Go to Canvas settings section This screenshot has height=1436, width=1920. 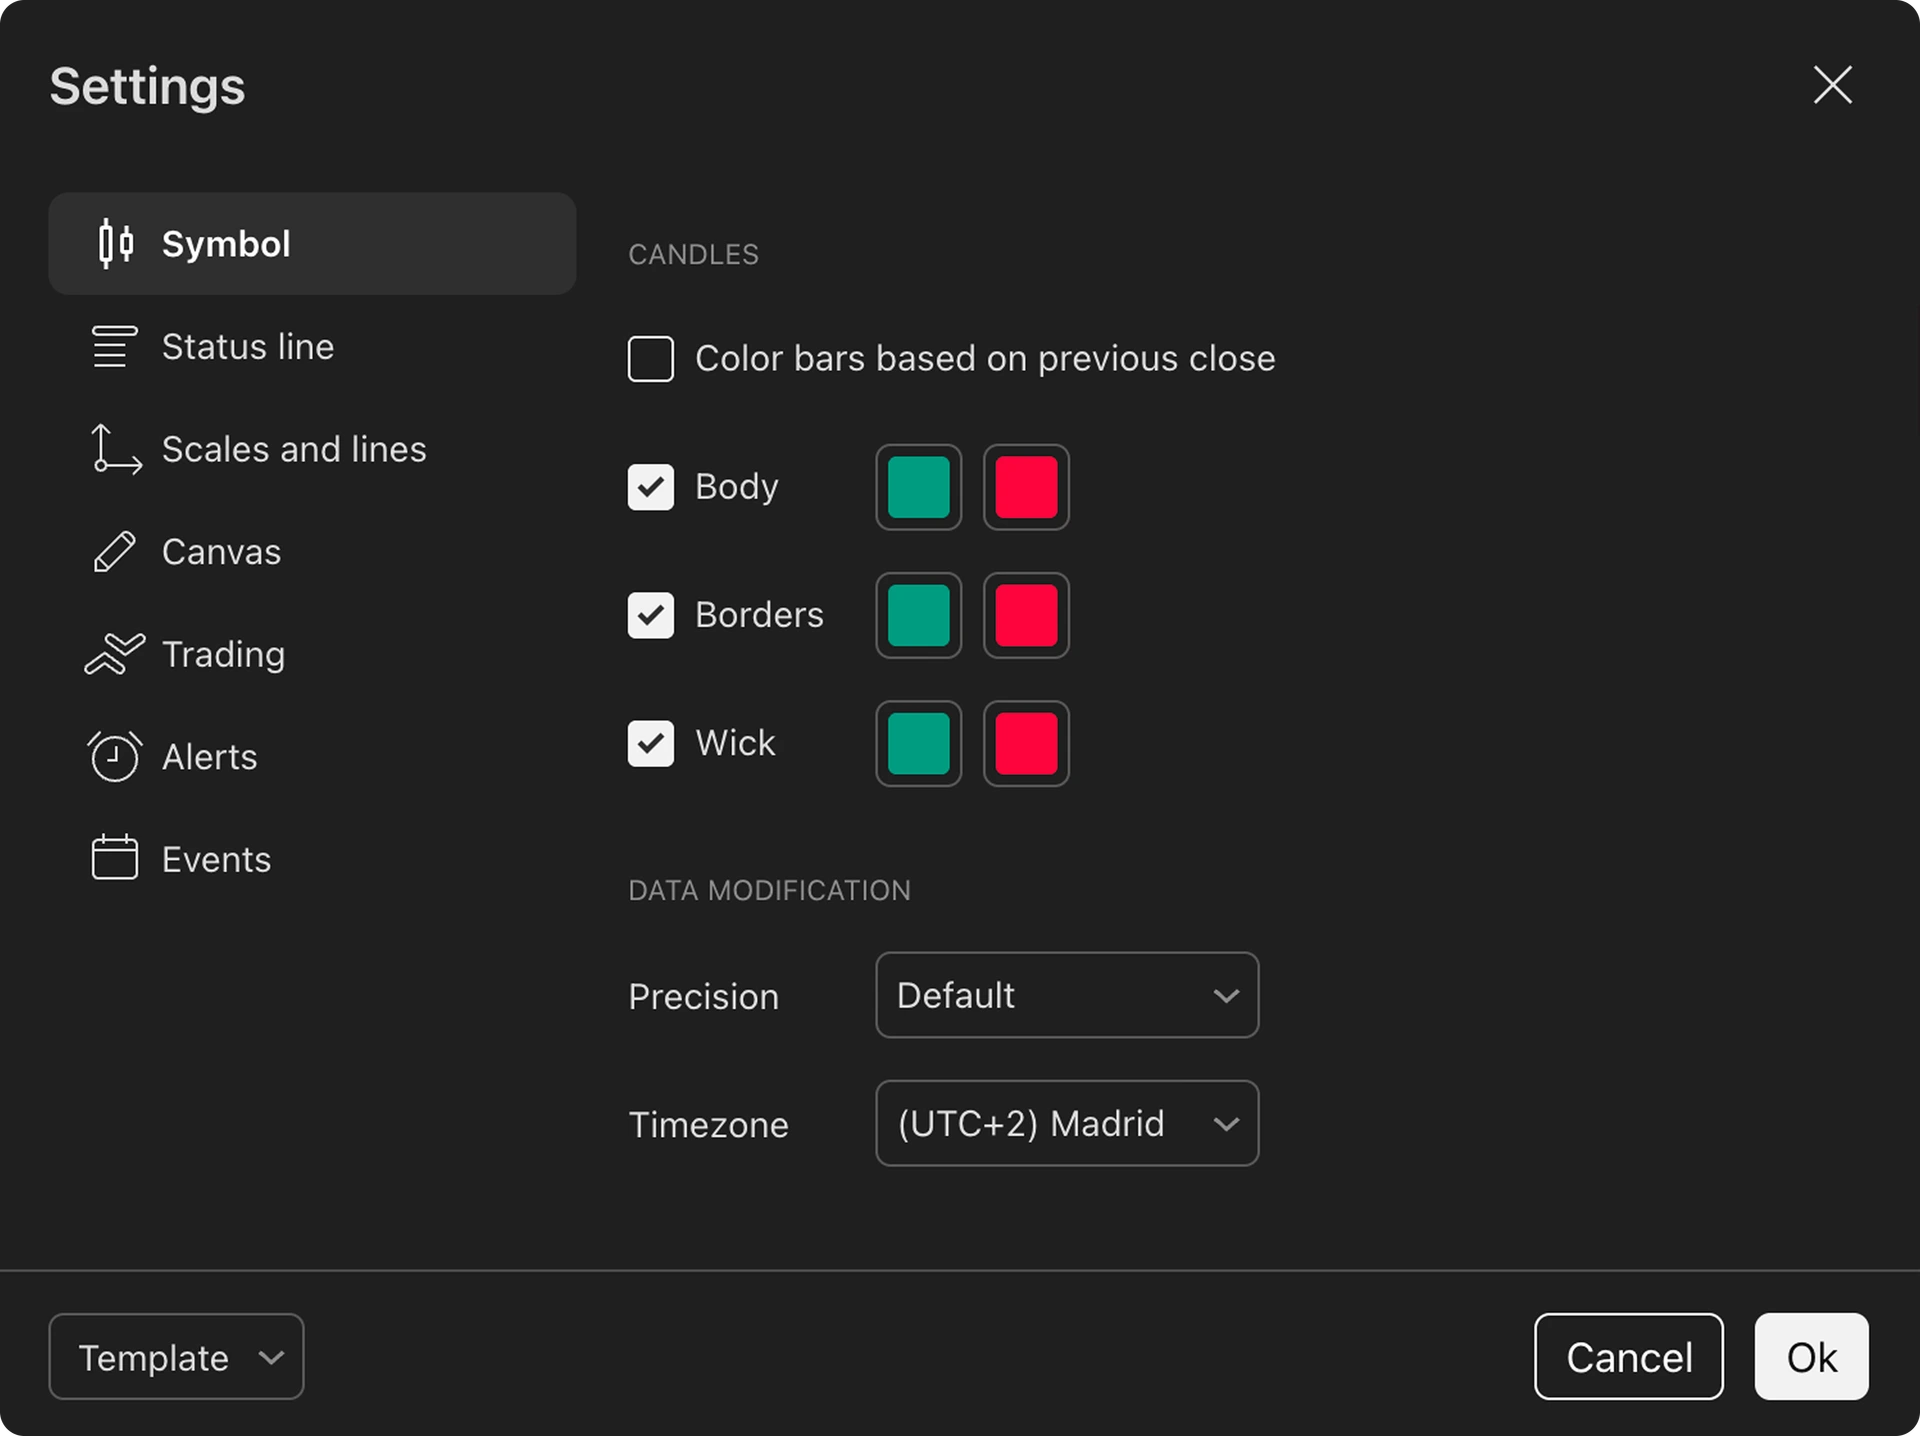[x=312, y=551]
